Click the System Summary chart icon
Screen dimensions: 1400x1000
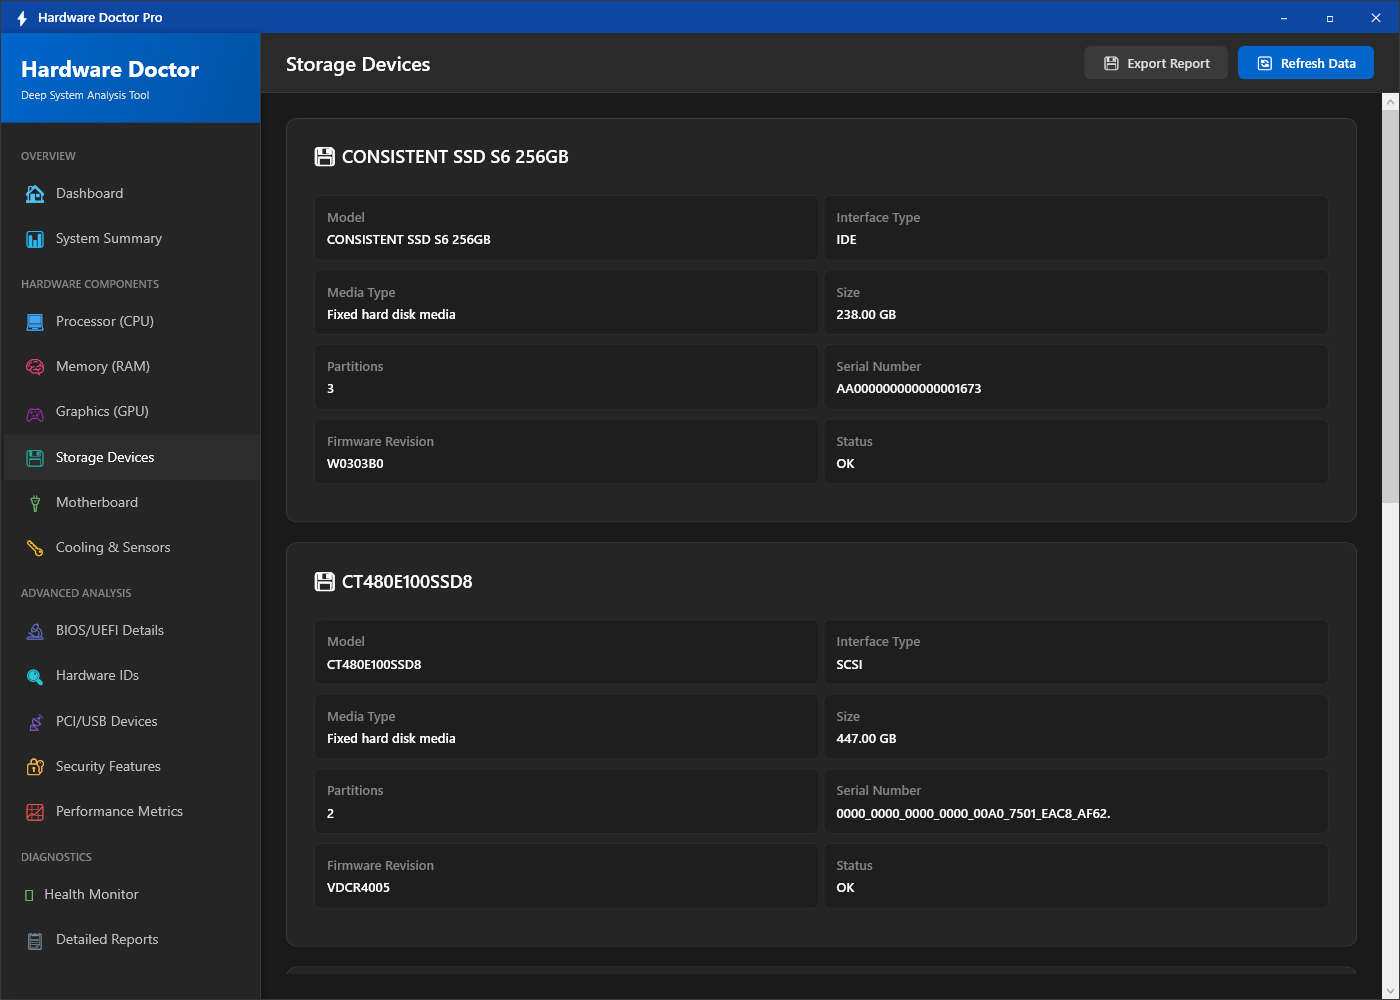(x=35, y=239)
